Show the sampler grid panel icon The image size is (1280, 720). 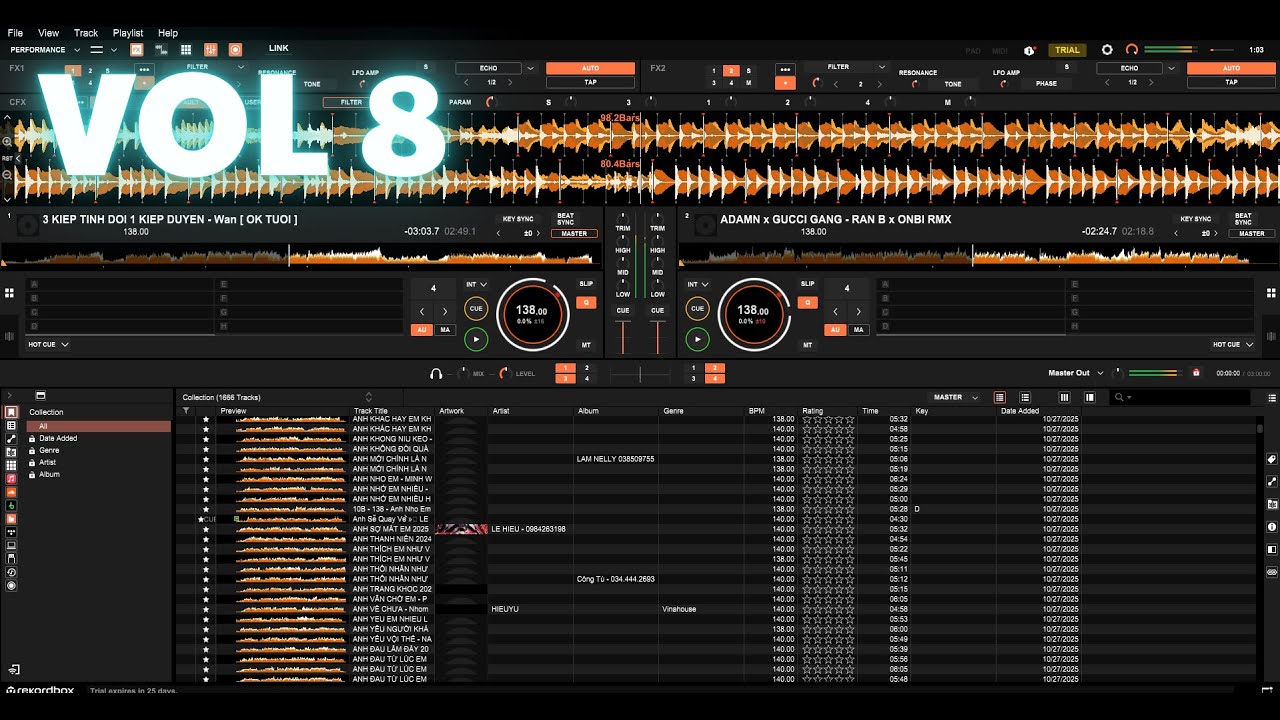pos(186,49)
